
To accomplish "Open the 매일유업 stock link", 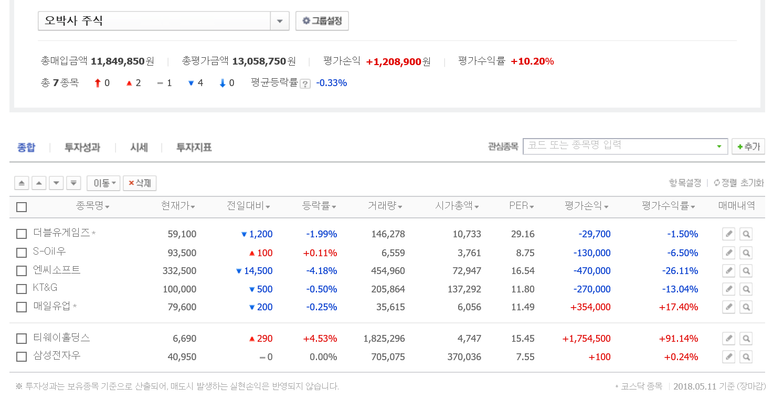I will (x=52, y=306).
